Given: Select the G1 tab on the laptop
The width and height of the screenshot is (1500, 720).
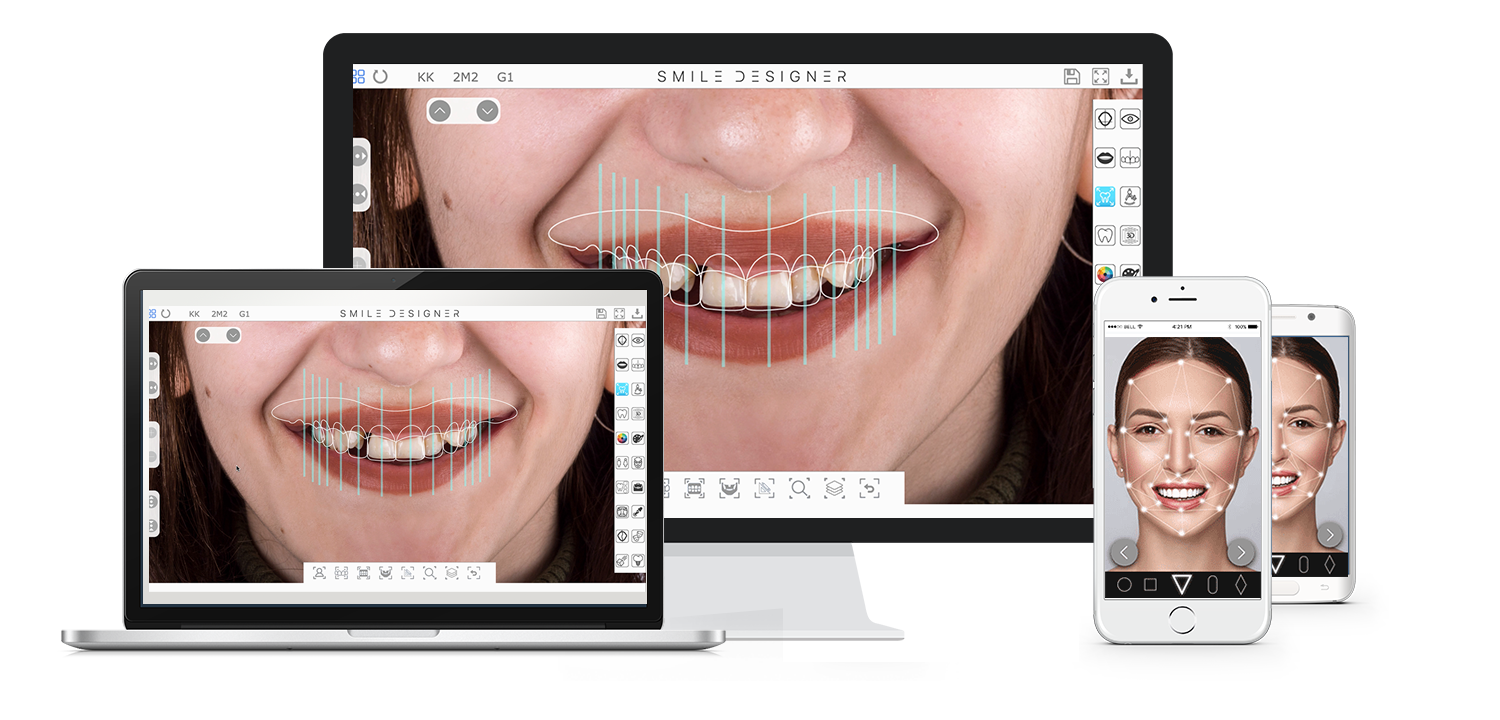Looking at the screenshot, I should 244,314.
